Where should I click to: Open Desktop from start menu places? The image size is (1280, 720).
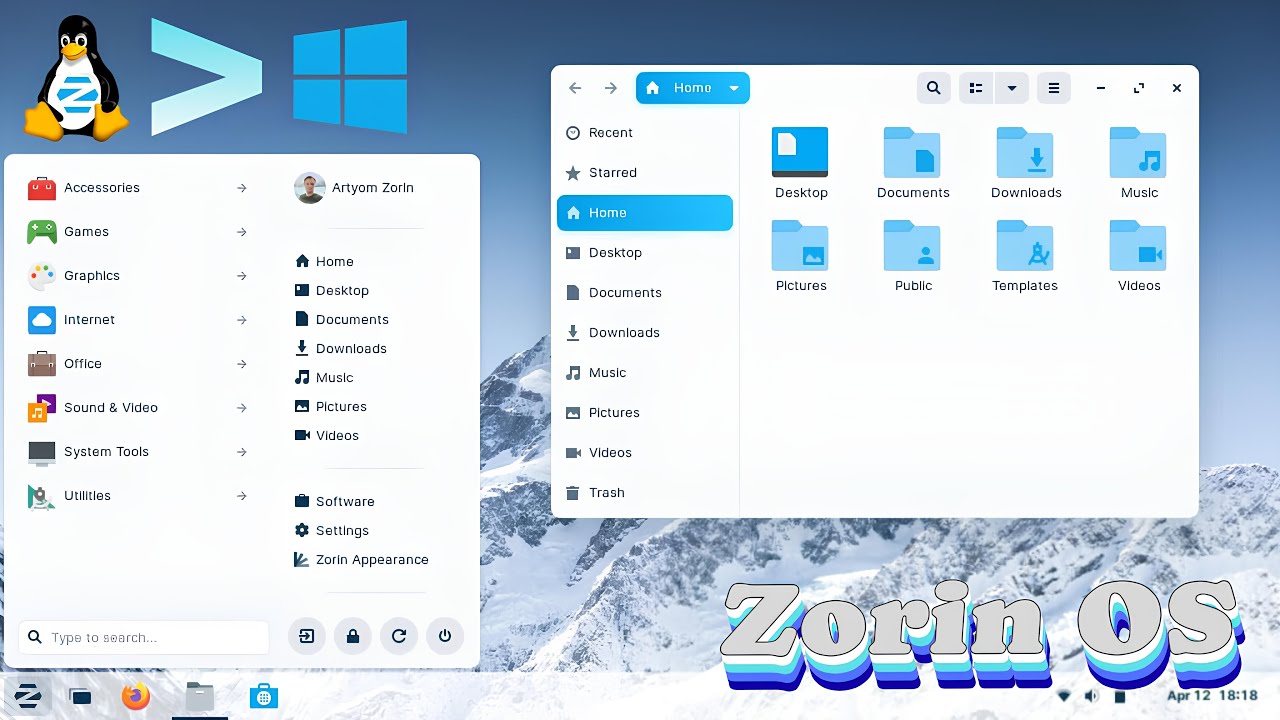tap(332, 290)
